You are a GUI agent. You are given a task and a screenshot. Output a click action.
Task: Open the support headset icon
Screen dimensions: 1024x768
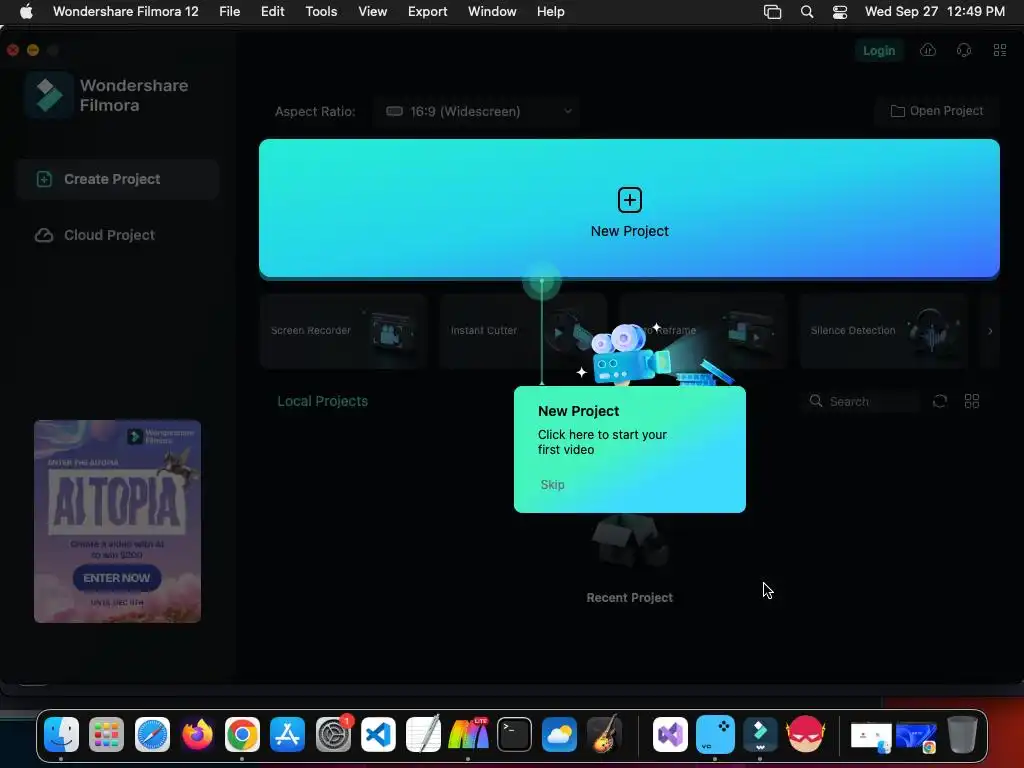964,50
